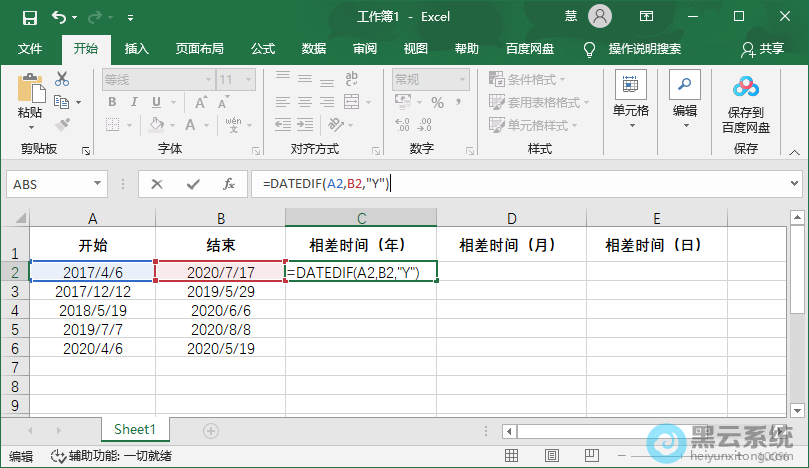
Task: Click the Undo arrow icon
Action: pos(59,17)
